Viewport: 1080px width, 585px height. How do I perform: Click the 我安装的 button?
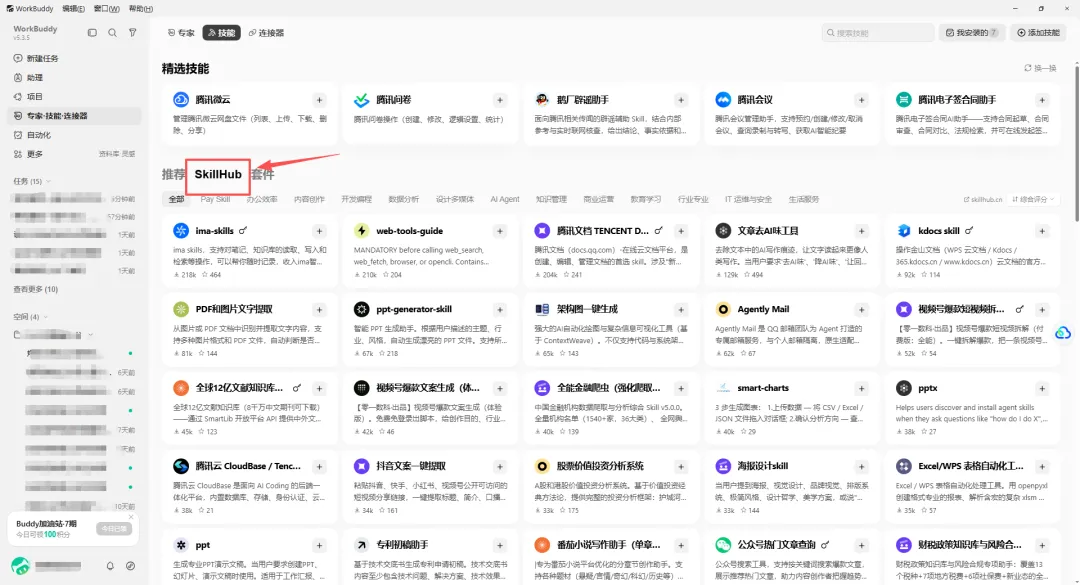[x=971, y=32]
